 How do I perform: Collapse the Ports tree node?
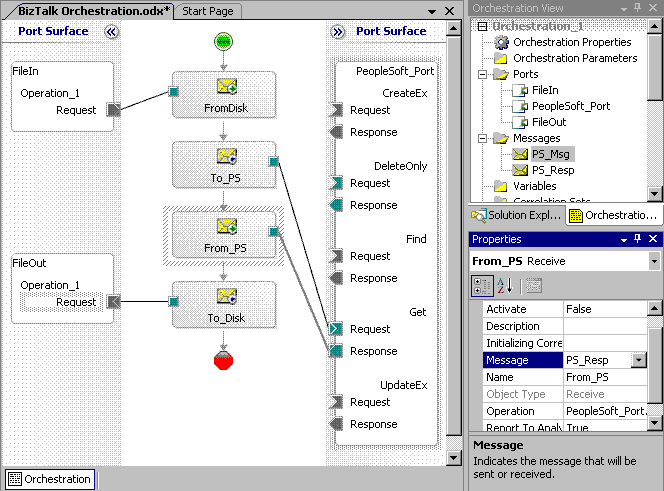pos(482,74)
